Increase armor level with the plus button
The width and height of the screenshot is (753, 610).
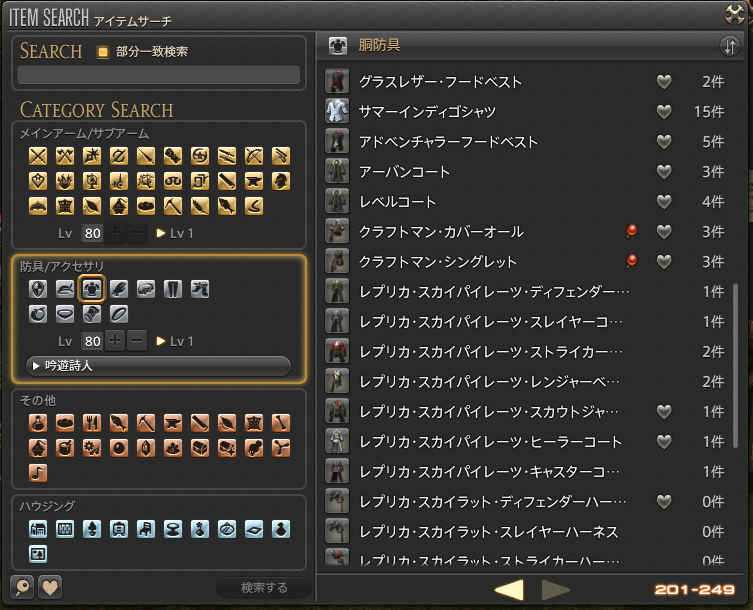(116, 341)
